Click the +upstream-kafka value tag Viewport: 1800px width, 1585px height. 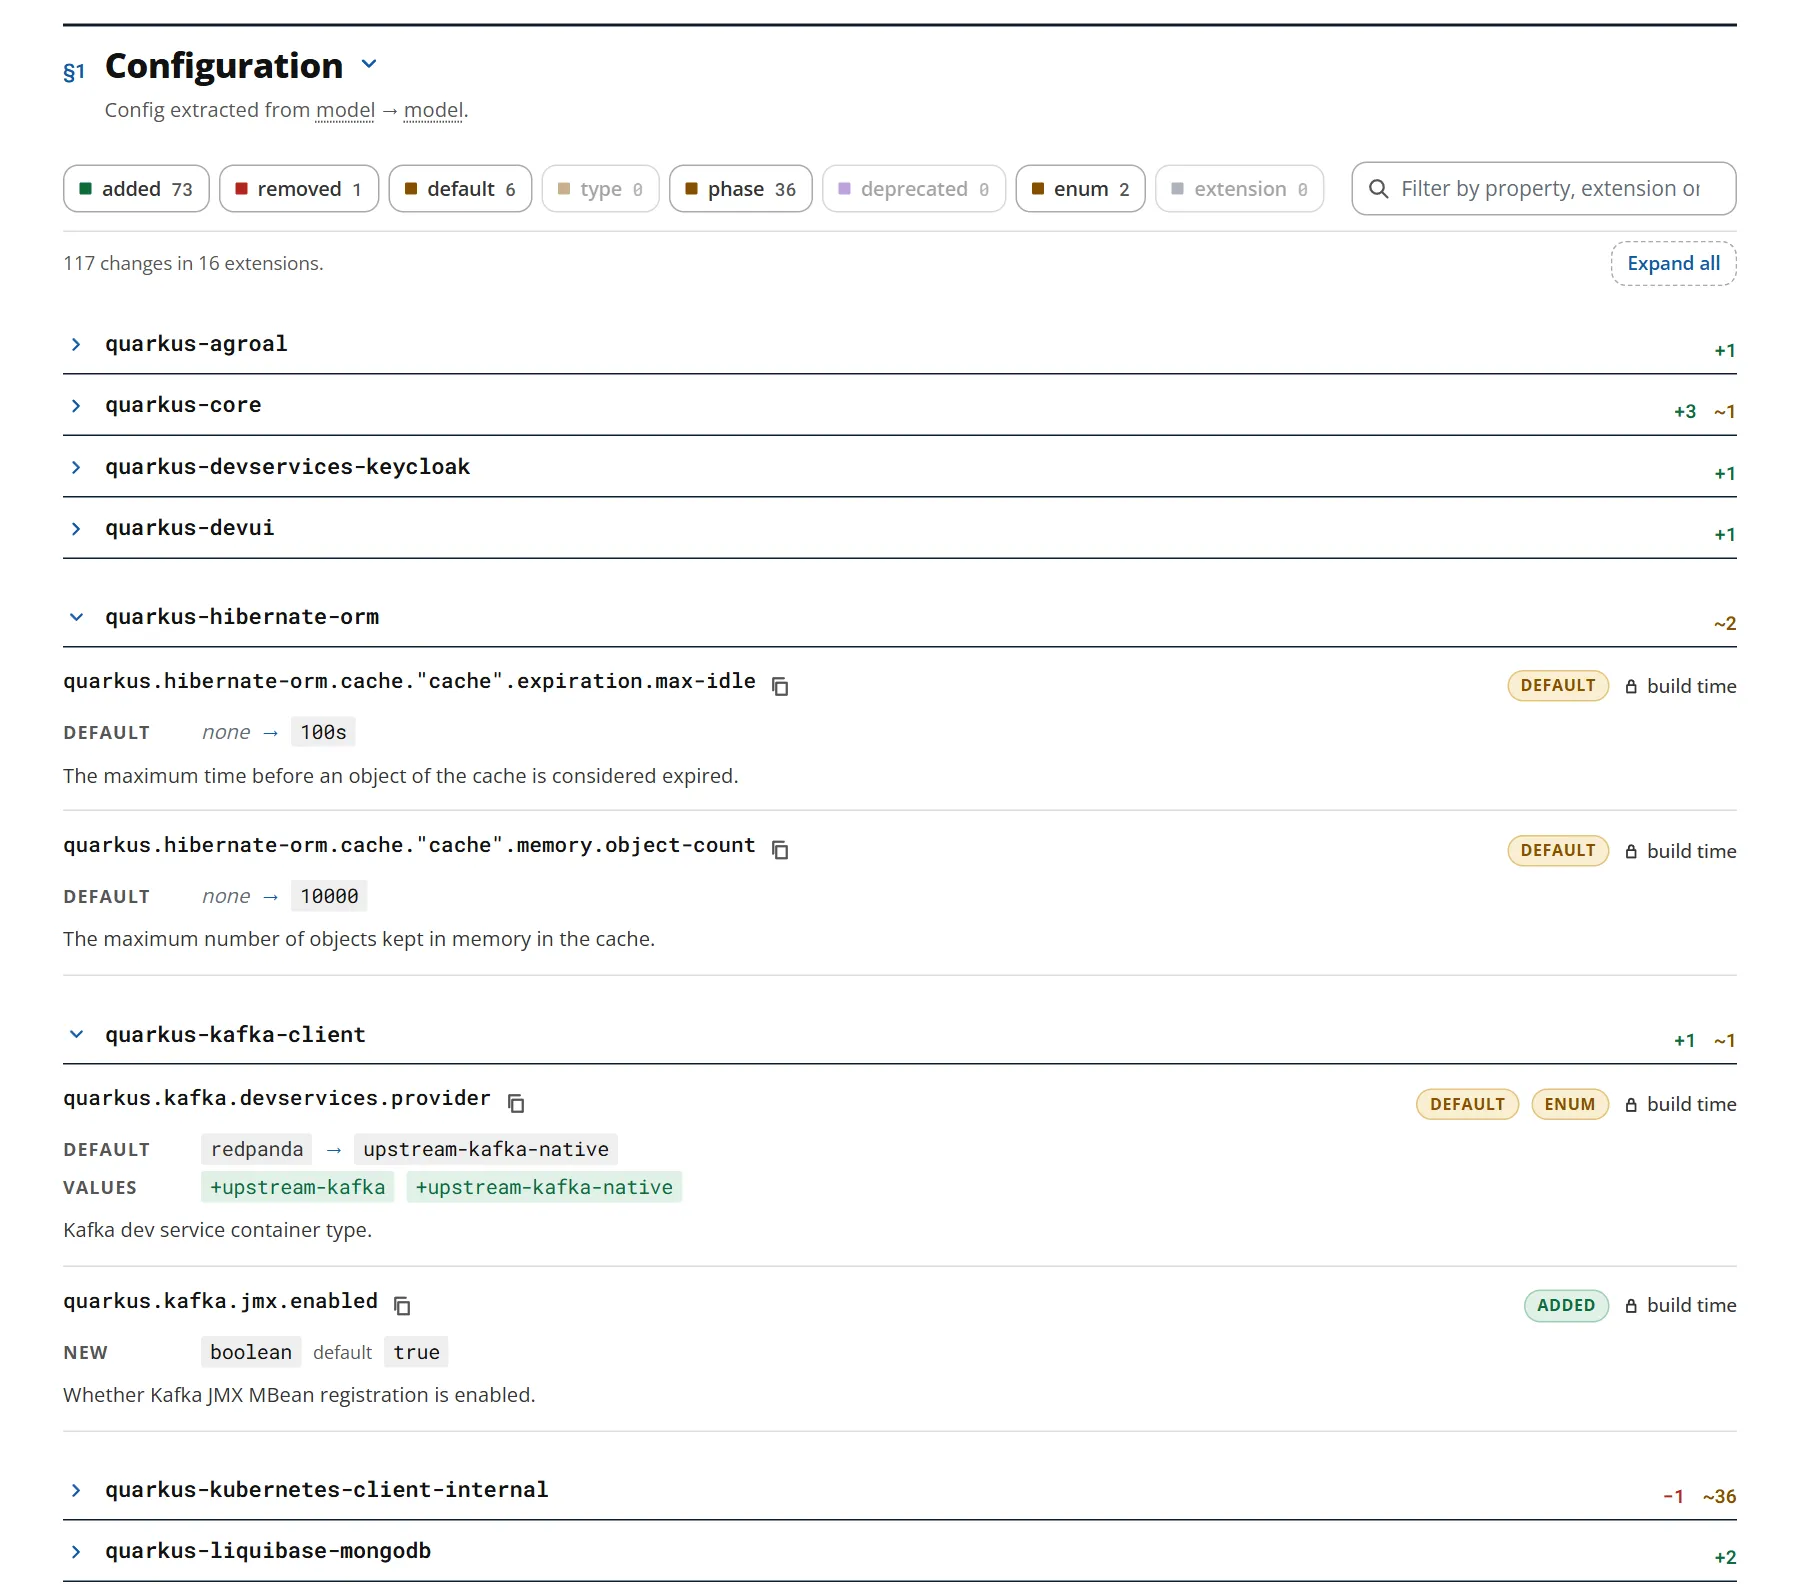tap(297, 1187)
